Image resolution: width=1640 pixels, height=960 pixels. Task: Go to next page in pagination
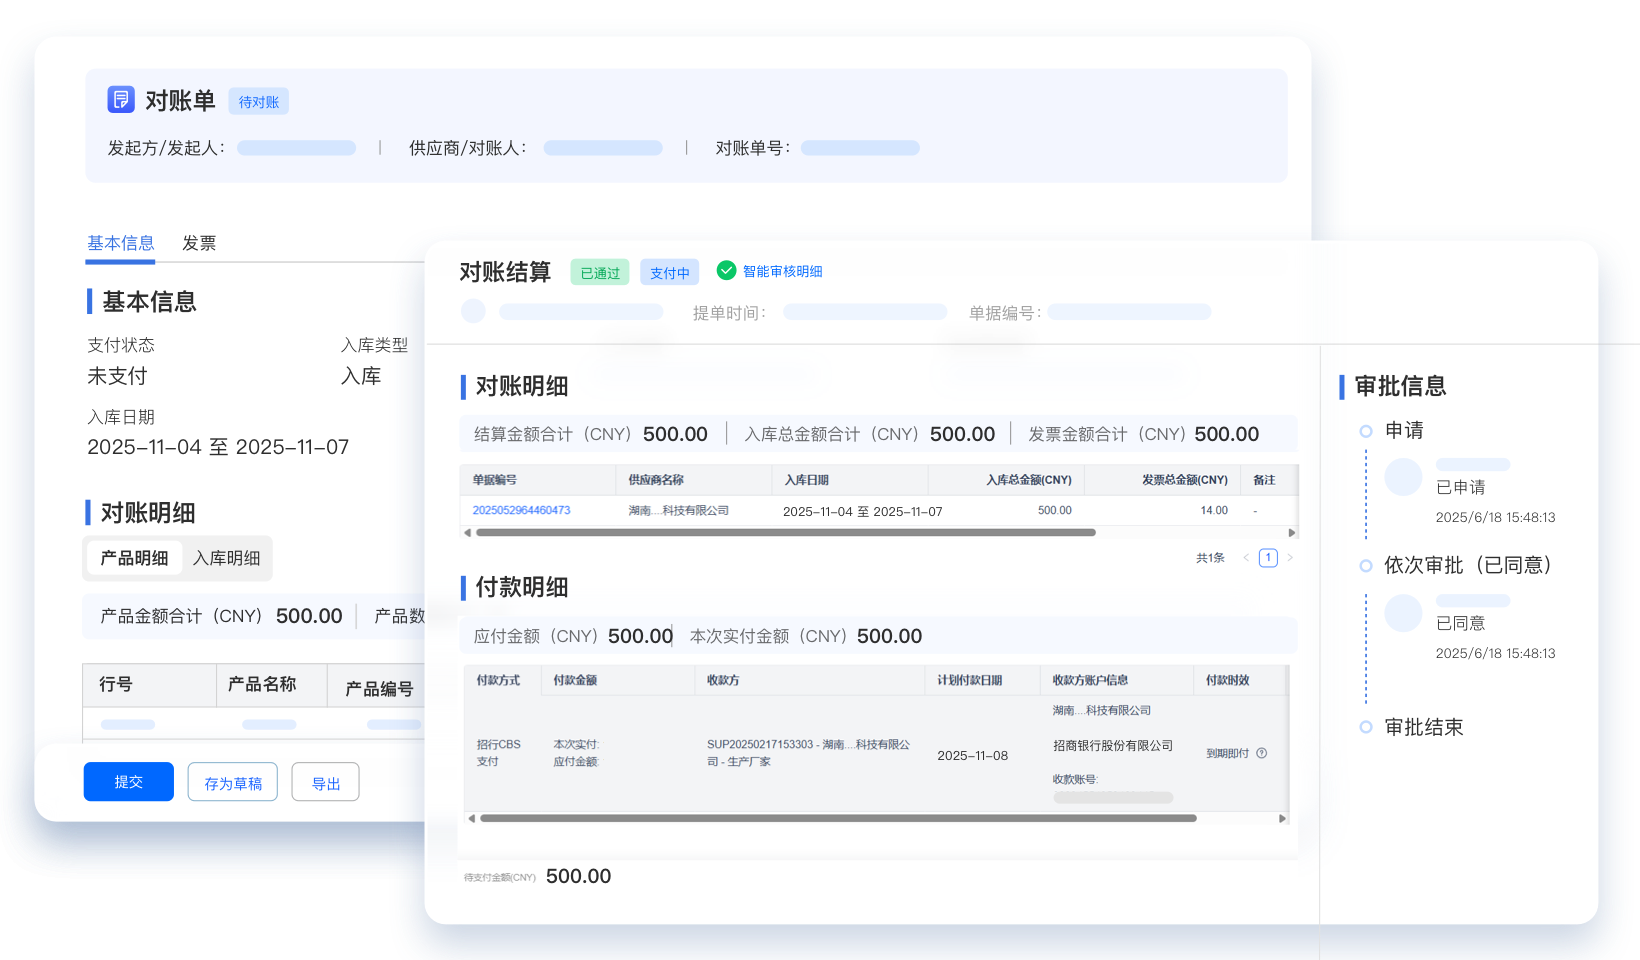(1290, 558)
